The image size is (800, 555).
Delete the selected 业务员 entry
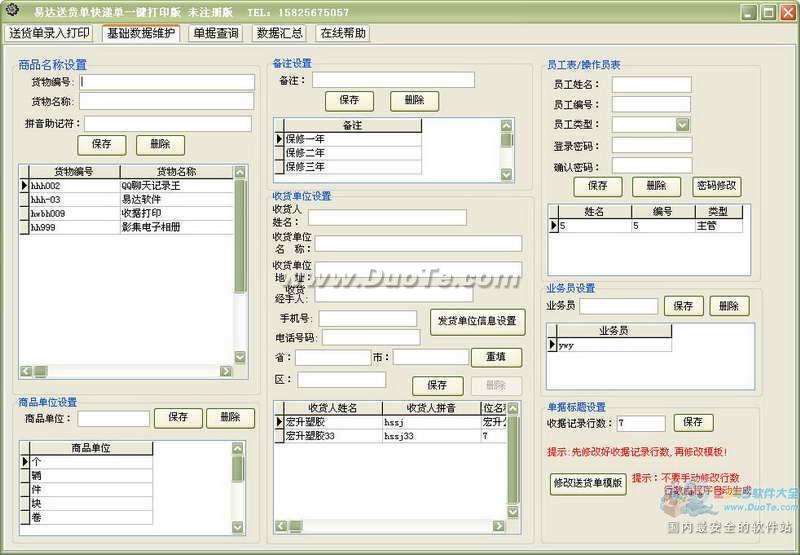tap(729, 306)
